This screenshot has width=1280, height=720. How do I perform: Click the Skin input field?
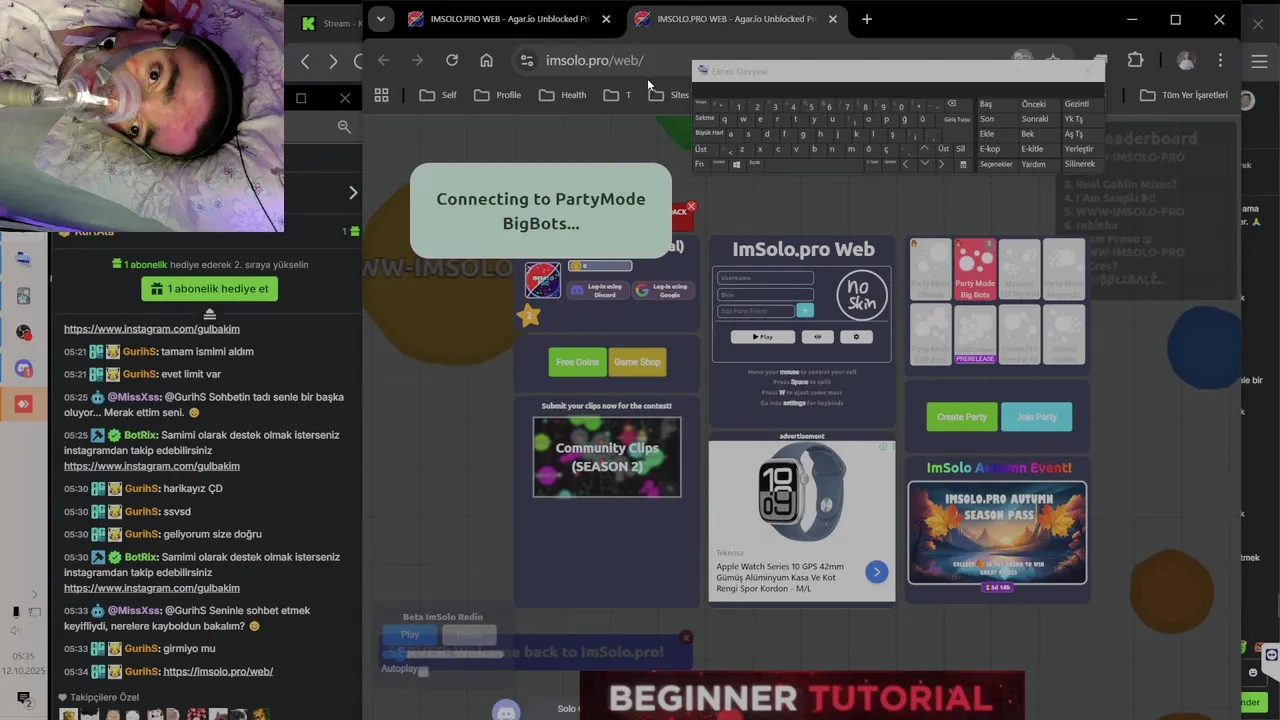[x=765, y=295]
